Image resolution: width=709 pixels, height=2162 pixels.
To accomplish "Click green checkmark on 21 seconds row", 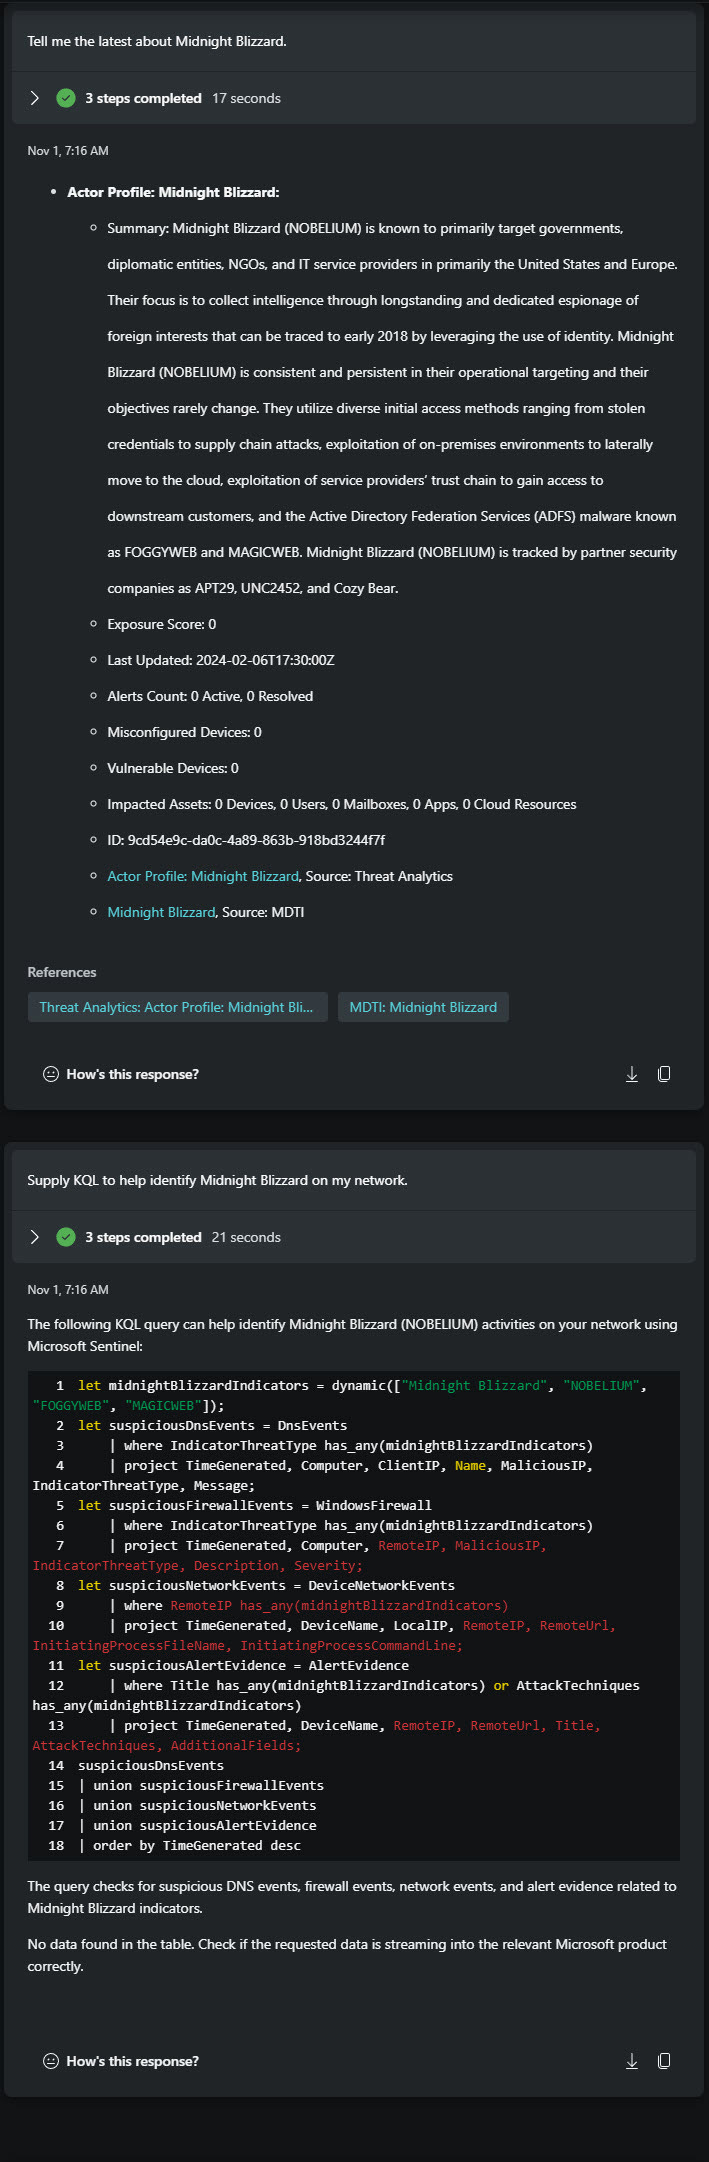I will 66,1237.
